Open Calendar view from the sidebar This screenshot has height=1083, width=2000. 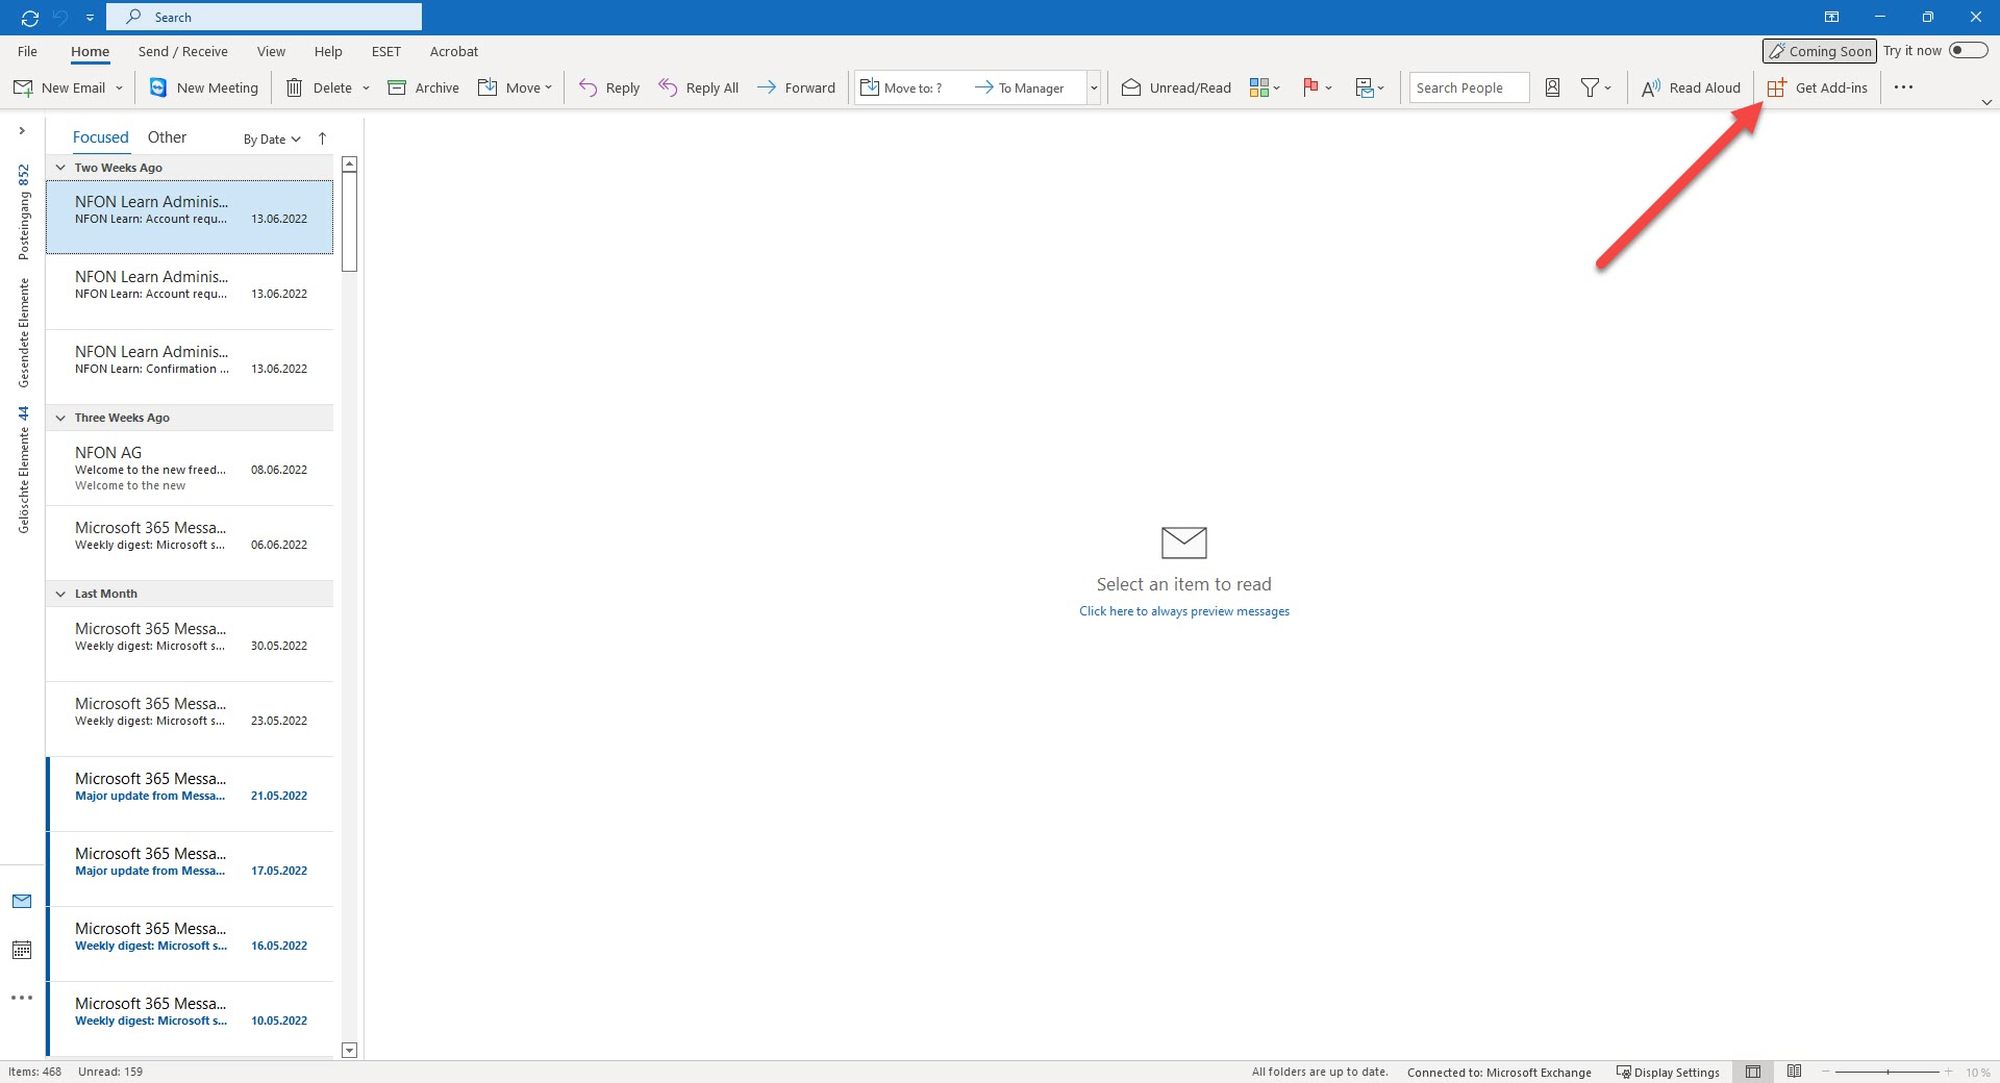tap(22, 950)
